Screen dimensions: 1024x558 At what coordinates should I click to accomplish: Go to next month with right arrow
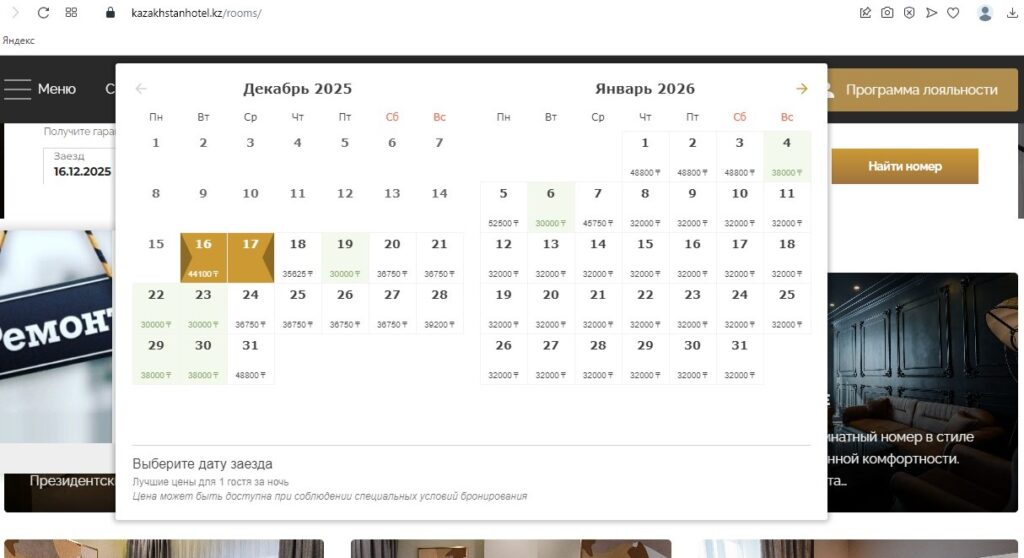801,89
